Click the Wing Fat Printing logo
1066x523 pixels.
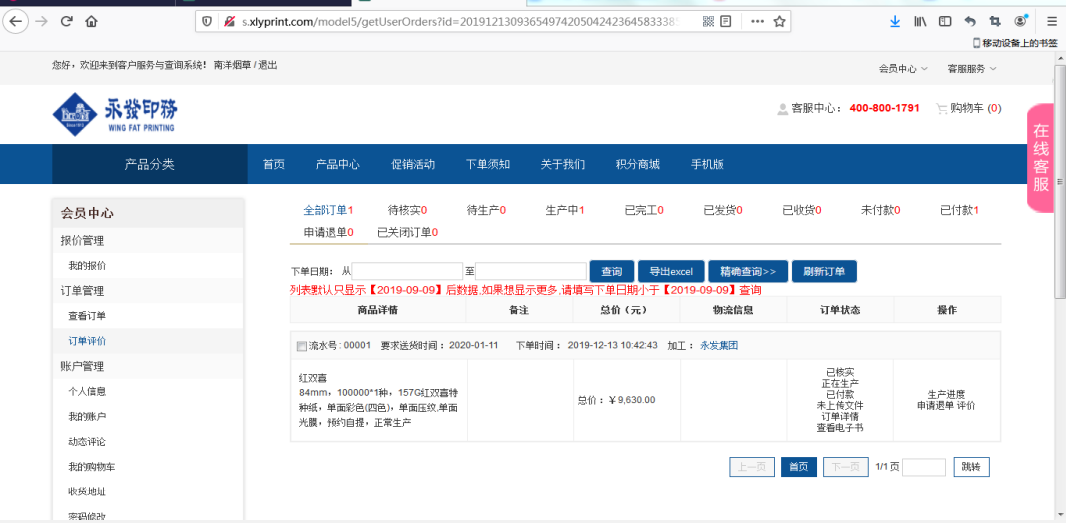click(115, 113)
